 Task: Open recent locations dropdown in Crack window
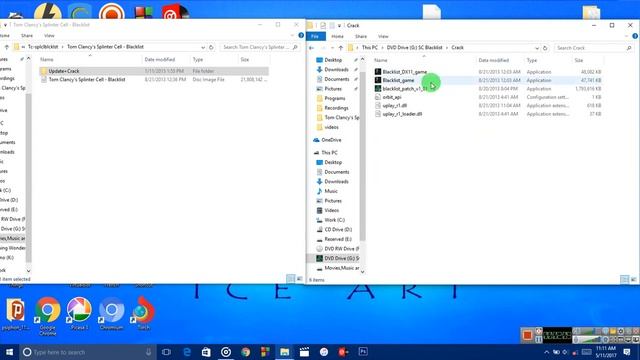tap(332, 48)
